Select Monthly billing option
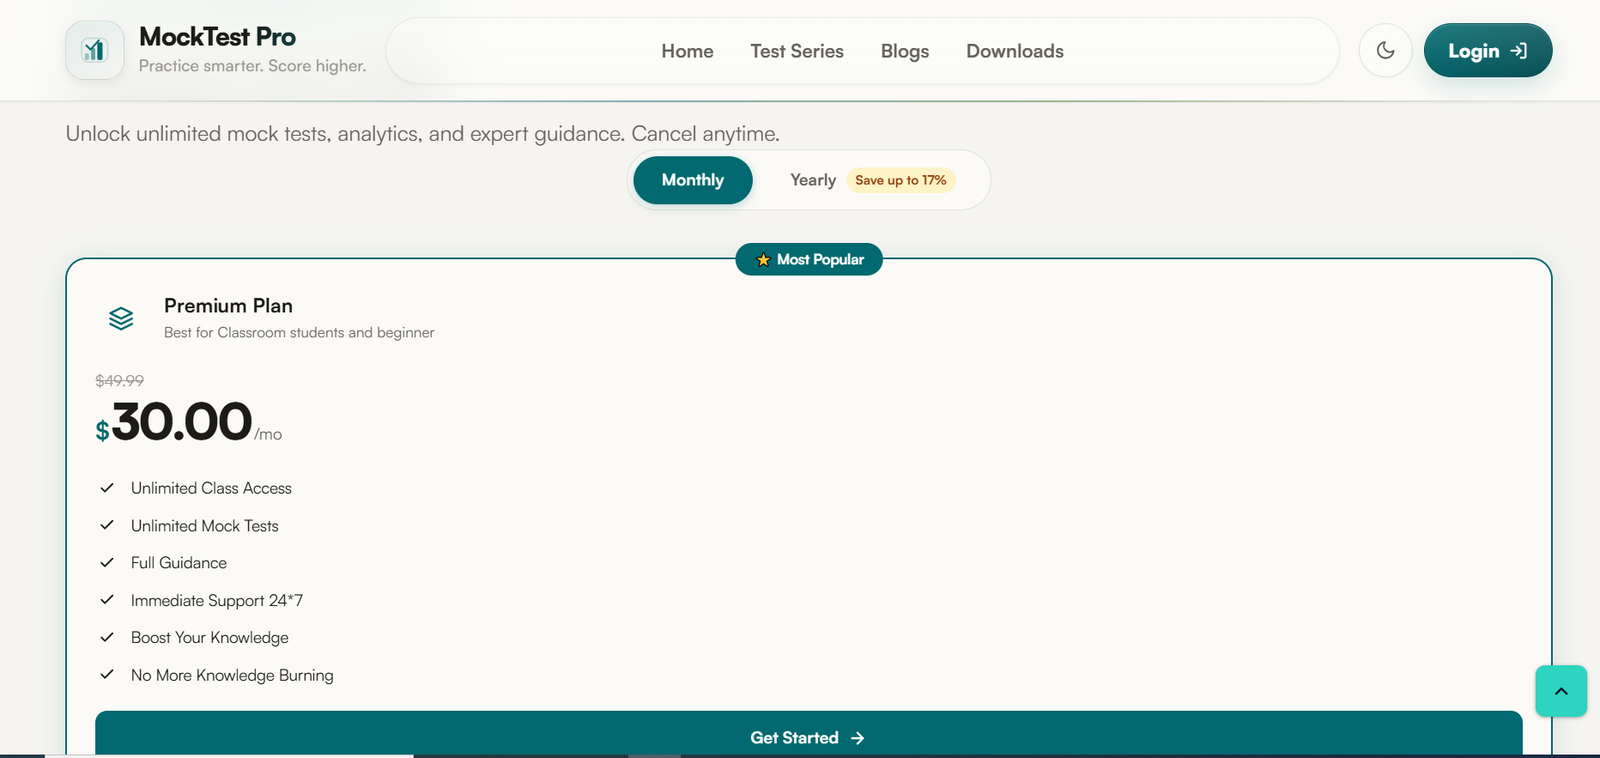Screen dimensions: 1600x758 pyautogui.click(x=693, y=180)
